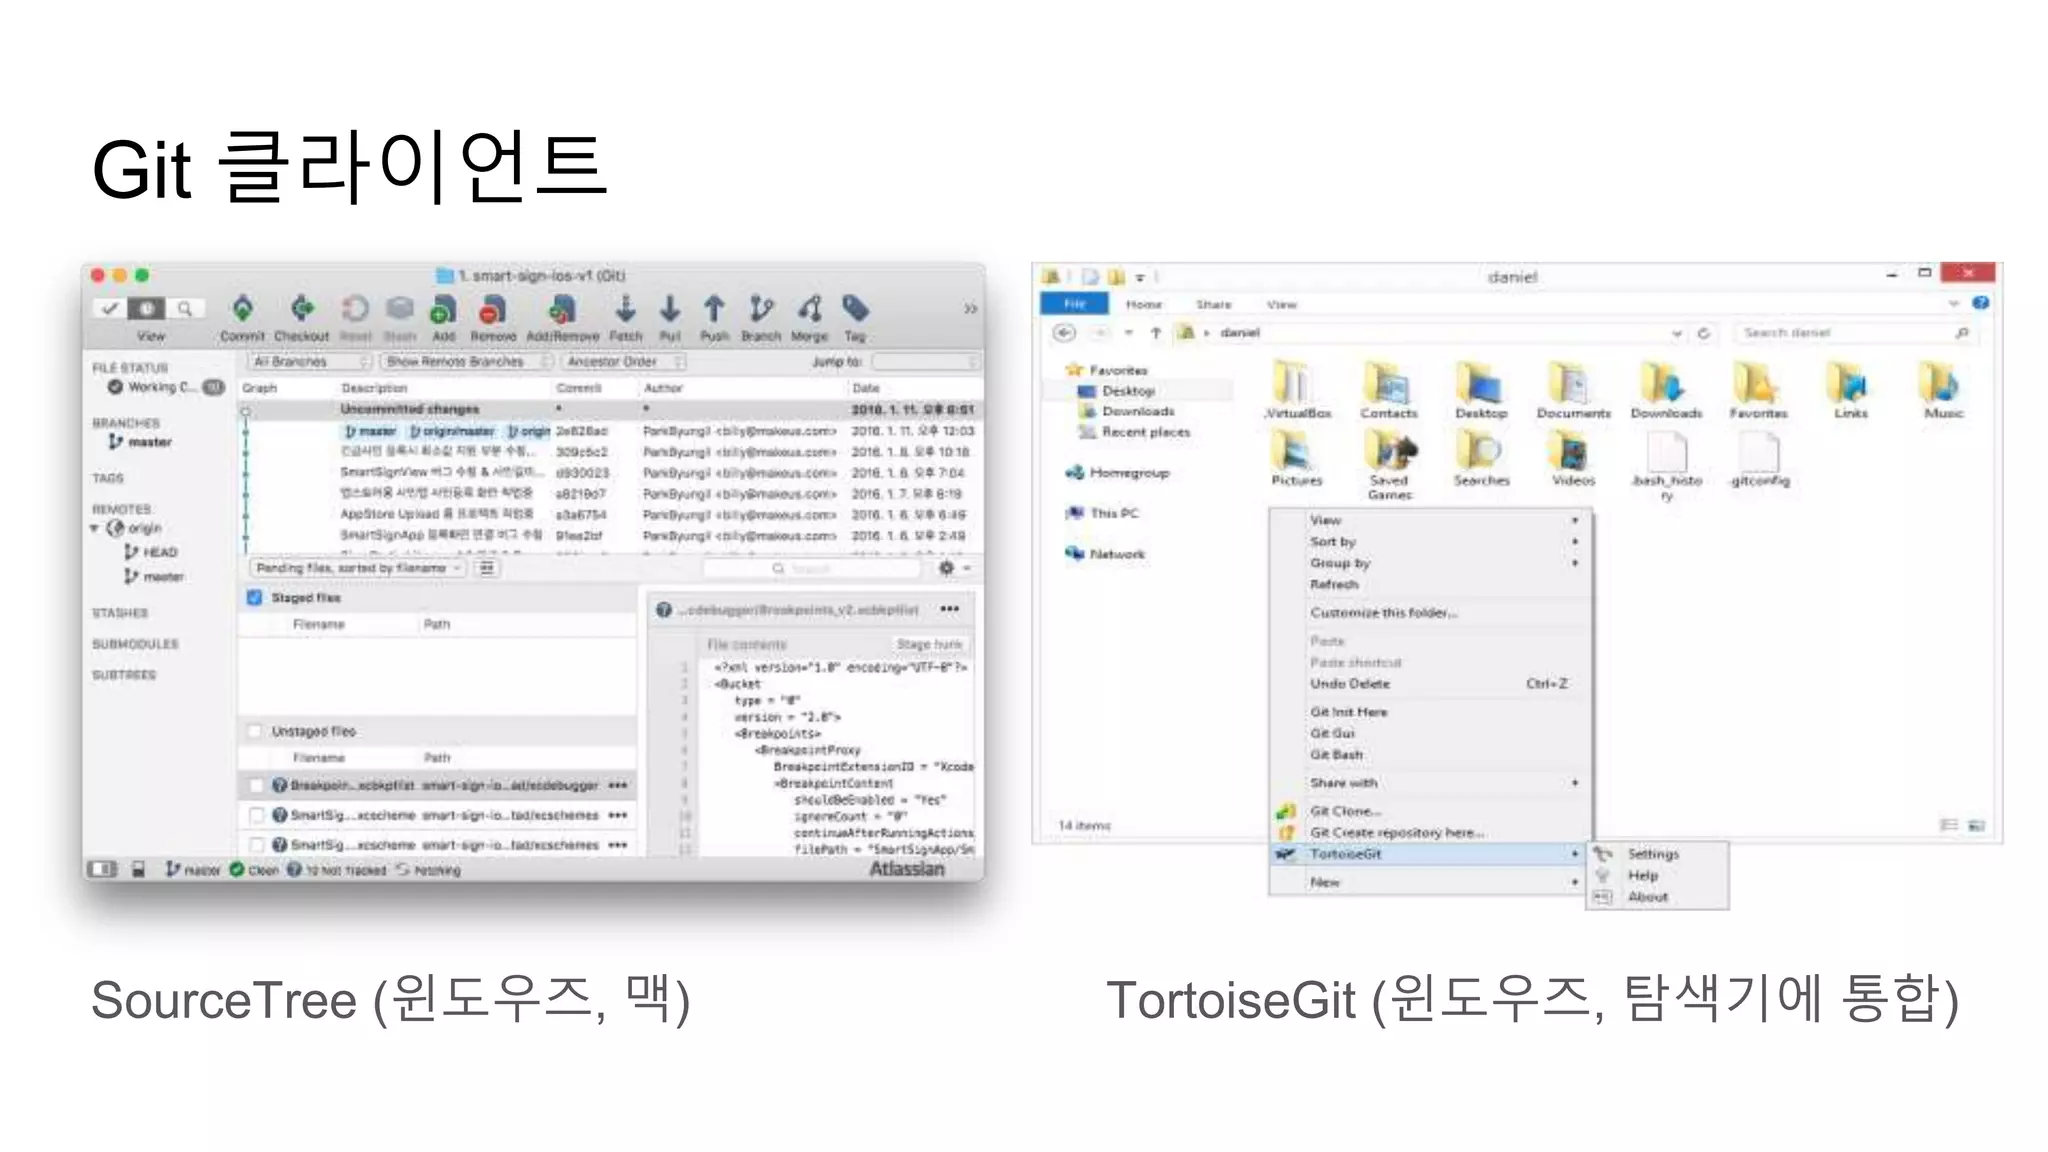
Task: Open the Explorer address bar history dropdown
Action: (x=1677, y=333)
